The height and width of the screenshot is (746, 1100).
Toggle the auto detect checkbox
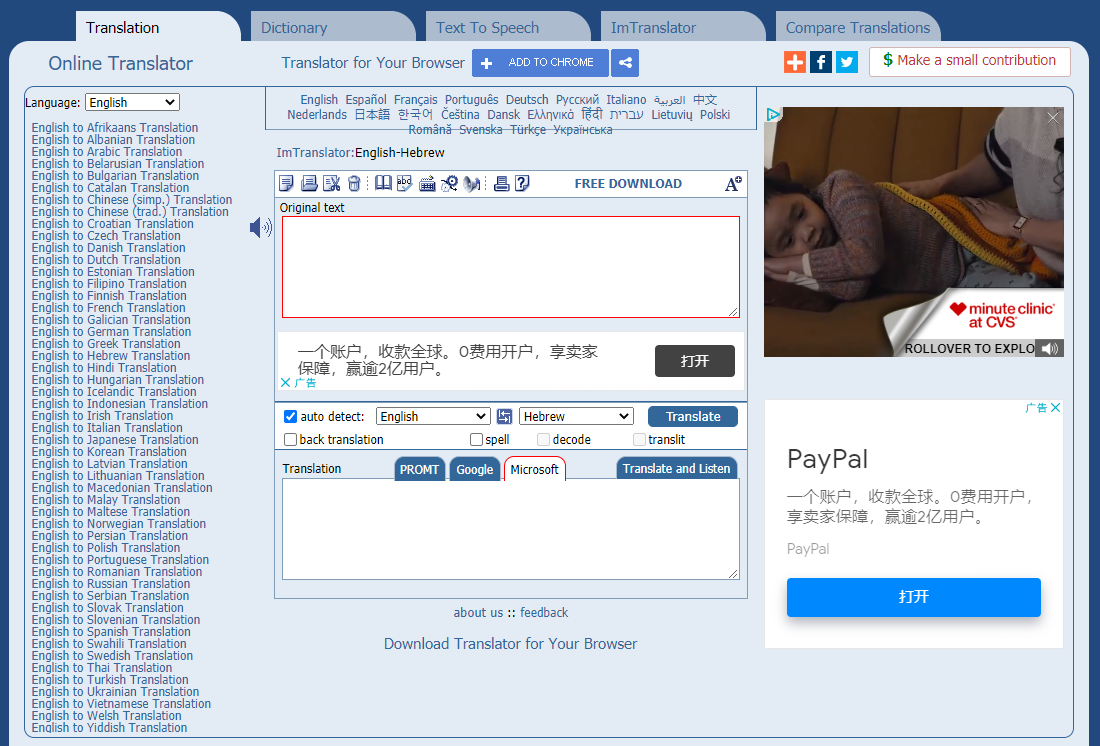pos(290,416)
